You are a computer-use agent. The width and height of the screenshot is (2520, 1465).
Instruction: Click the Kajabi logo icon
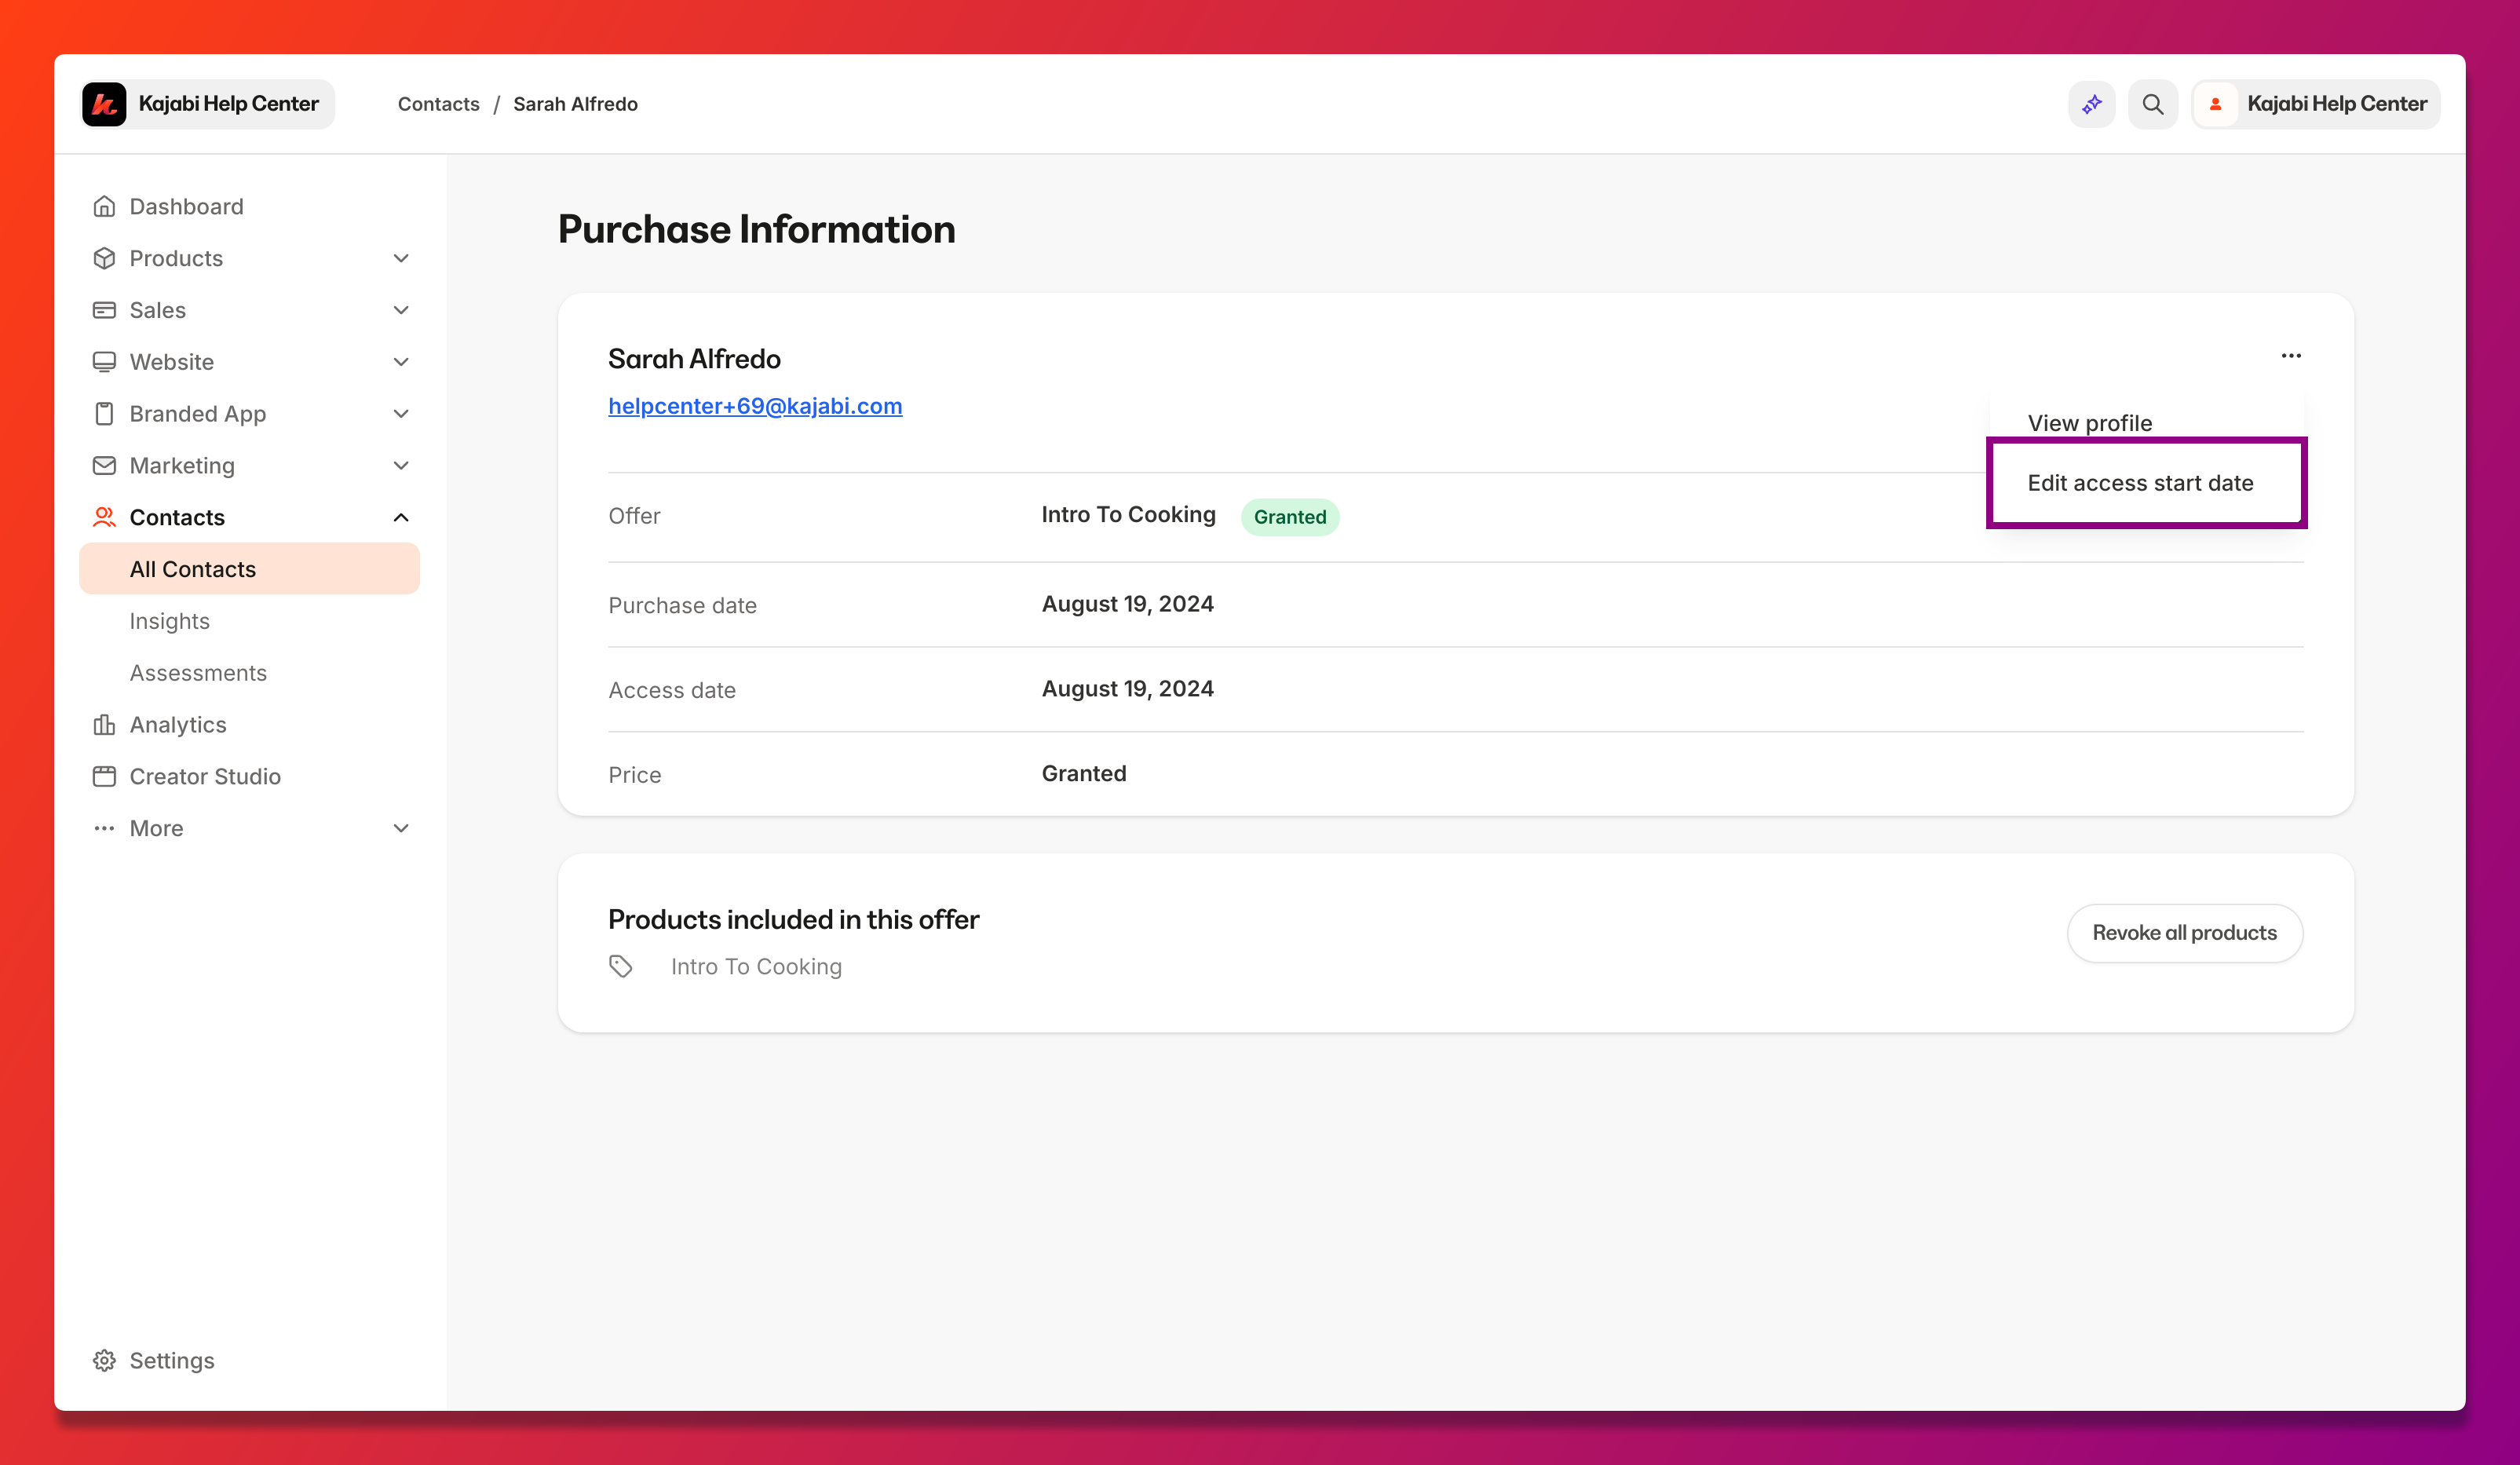point(104,104)
